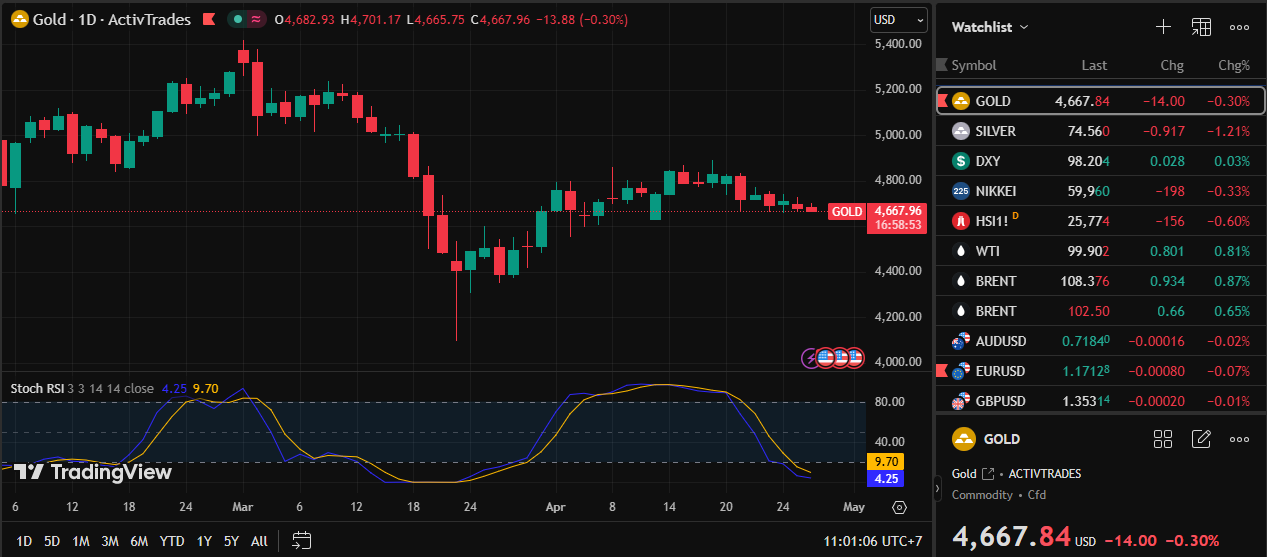1267x557 pixels.
Task: Select the 6M time range
Action: tap(139, 541)
